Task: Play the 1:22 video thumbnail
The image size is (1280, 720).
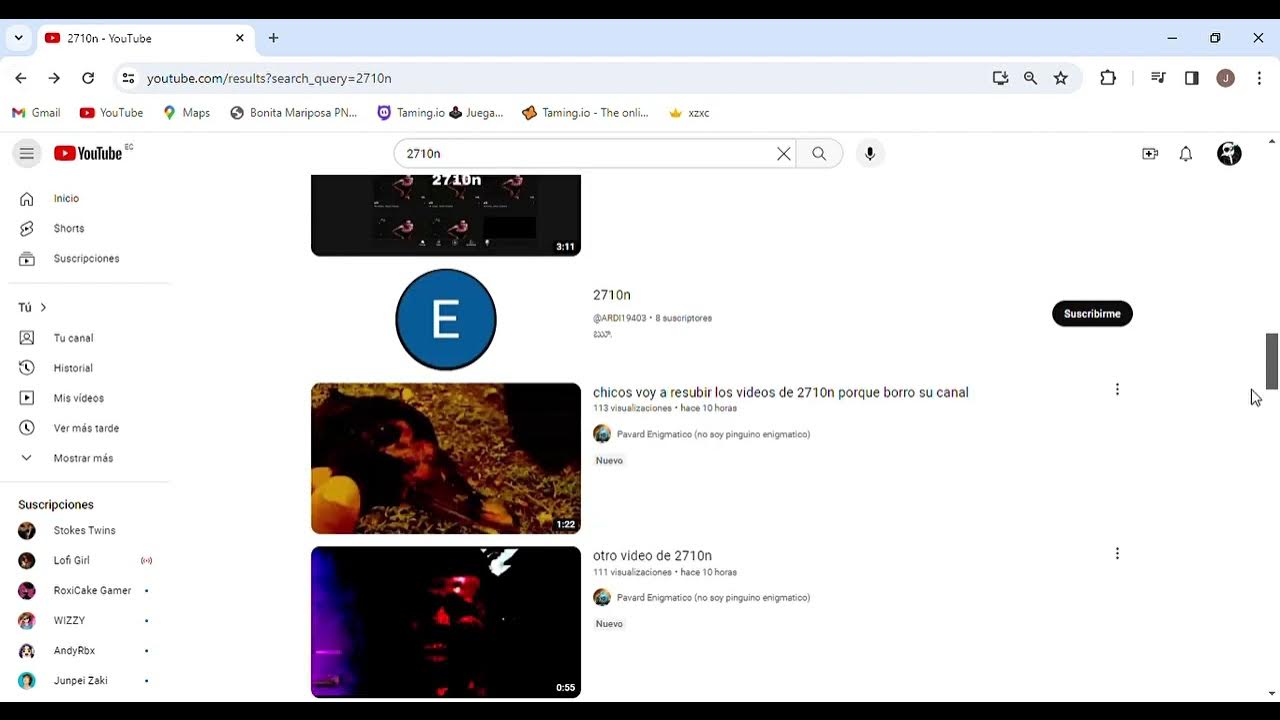Action: click(x=446, y=458)
